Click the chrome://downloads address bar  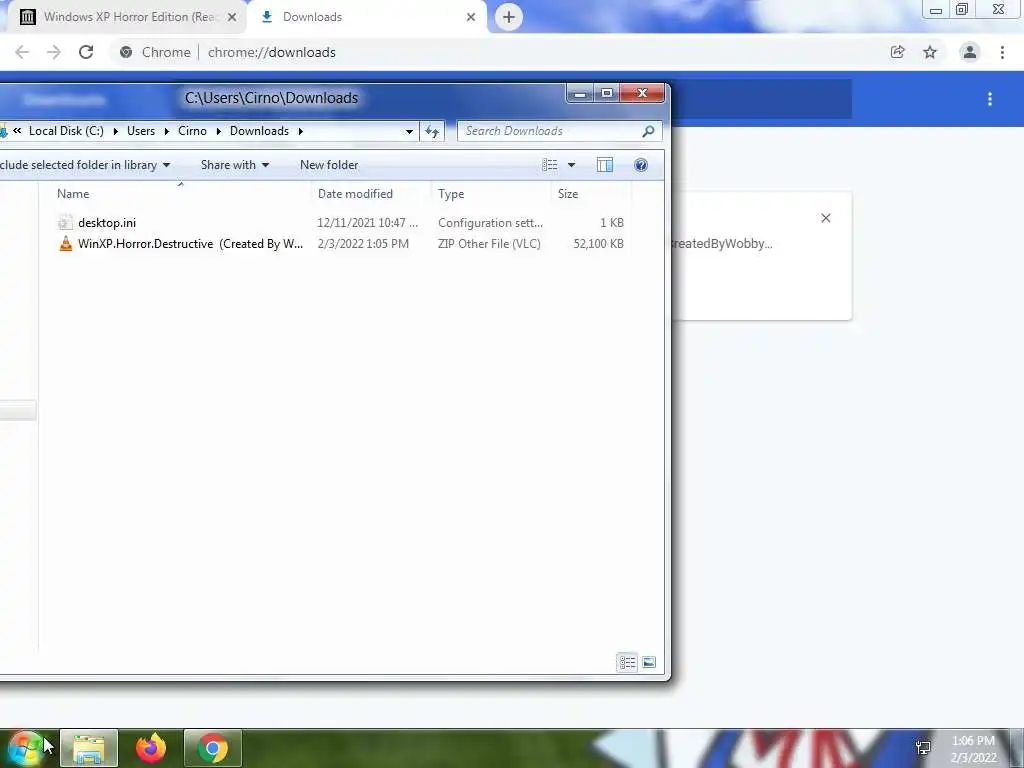pyautogui.click(x=272, y=52)
